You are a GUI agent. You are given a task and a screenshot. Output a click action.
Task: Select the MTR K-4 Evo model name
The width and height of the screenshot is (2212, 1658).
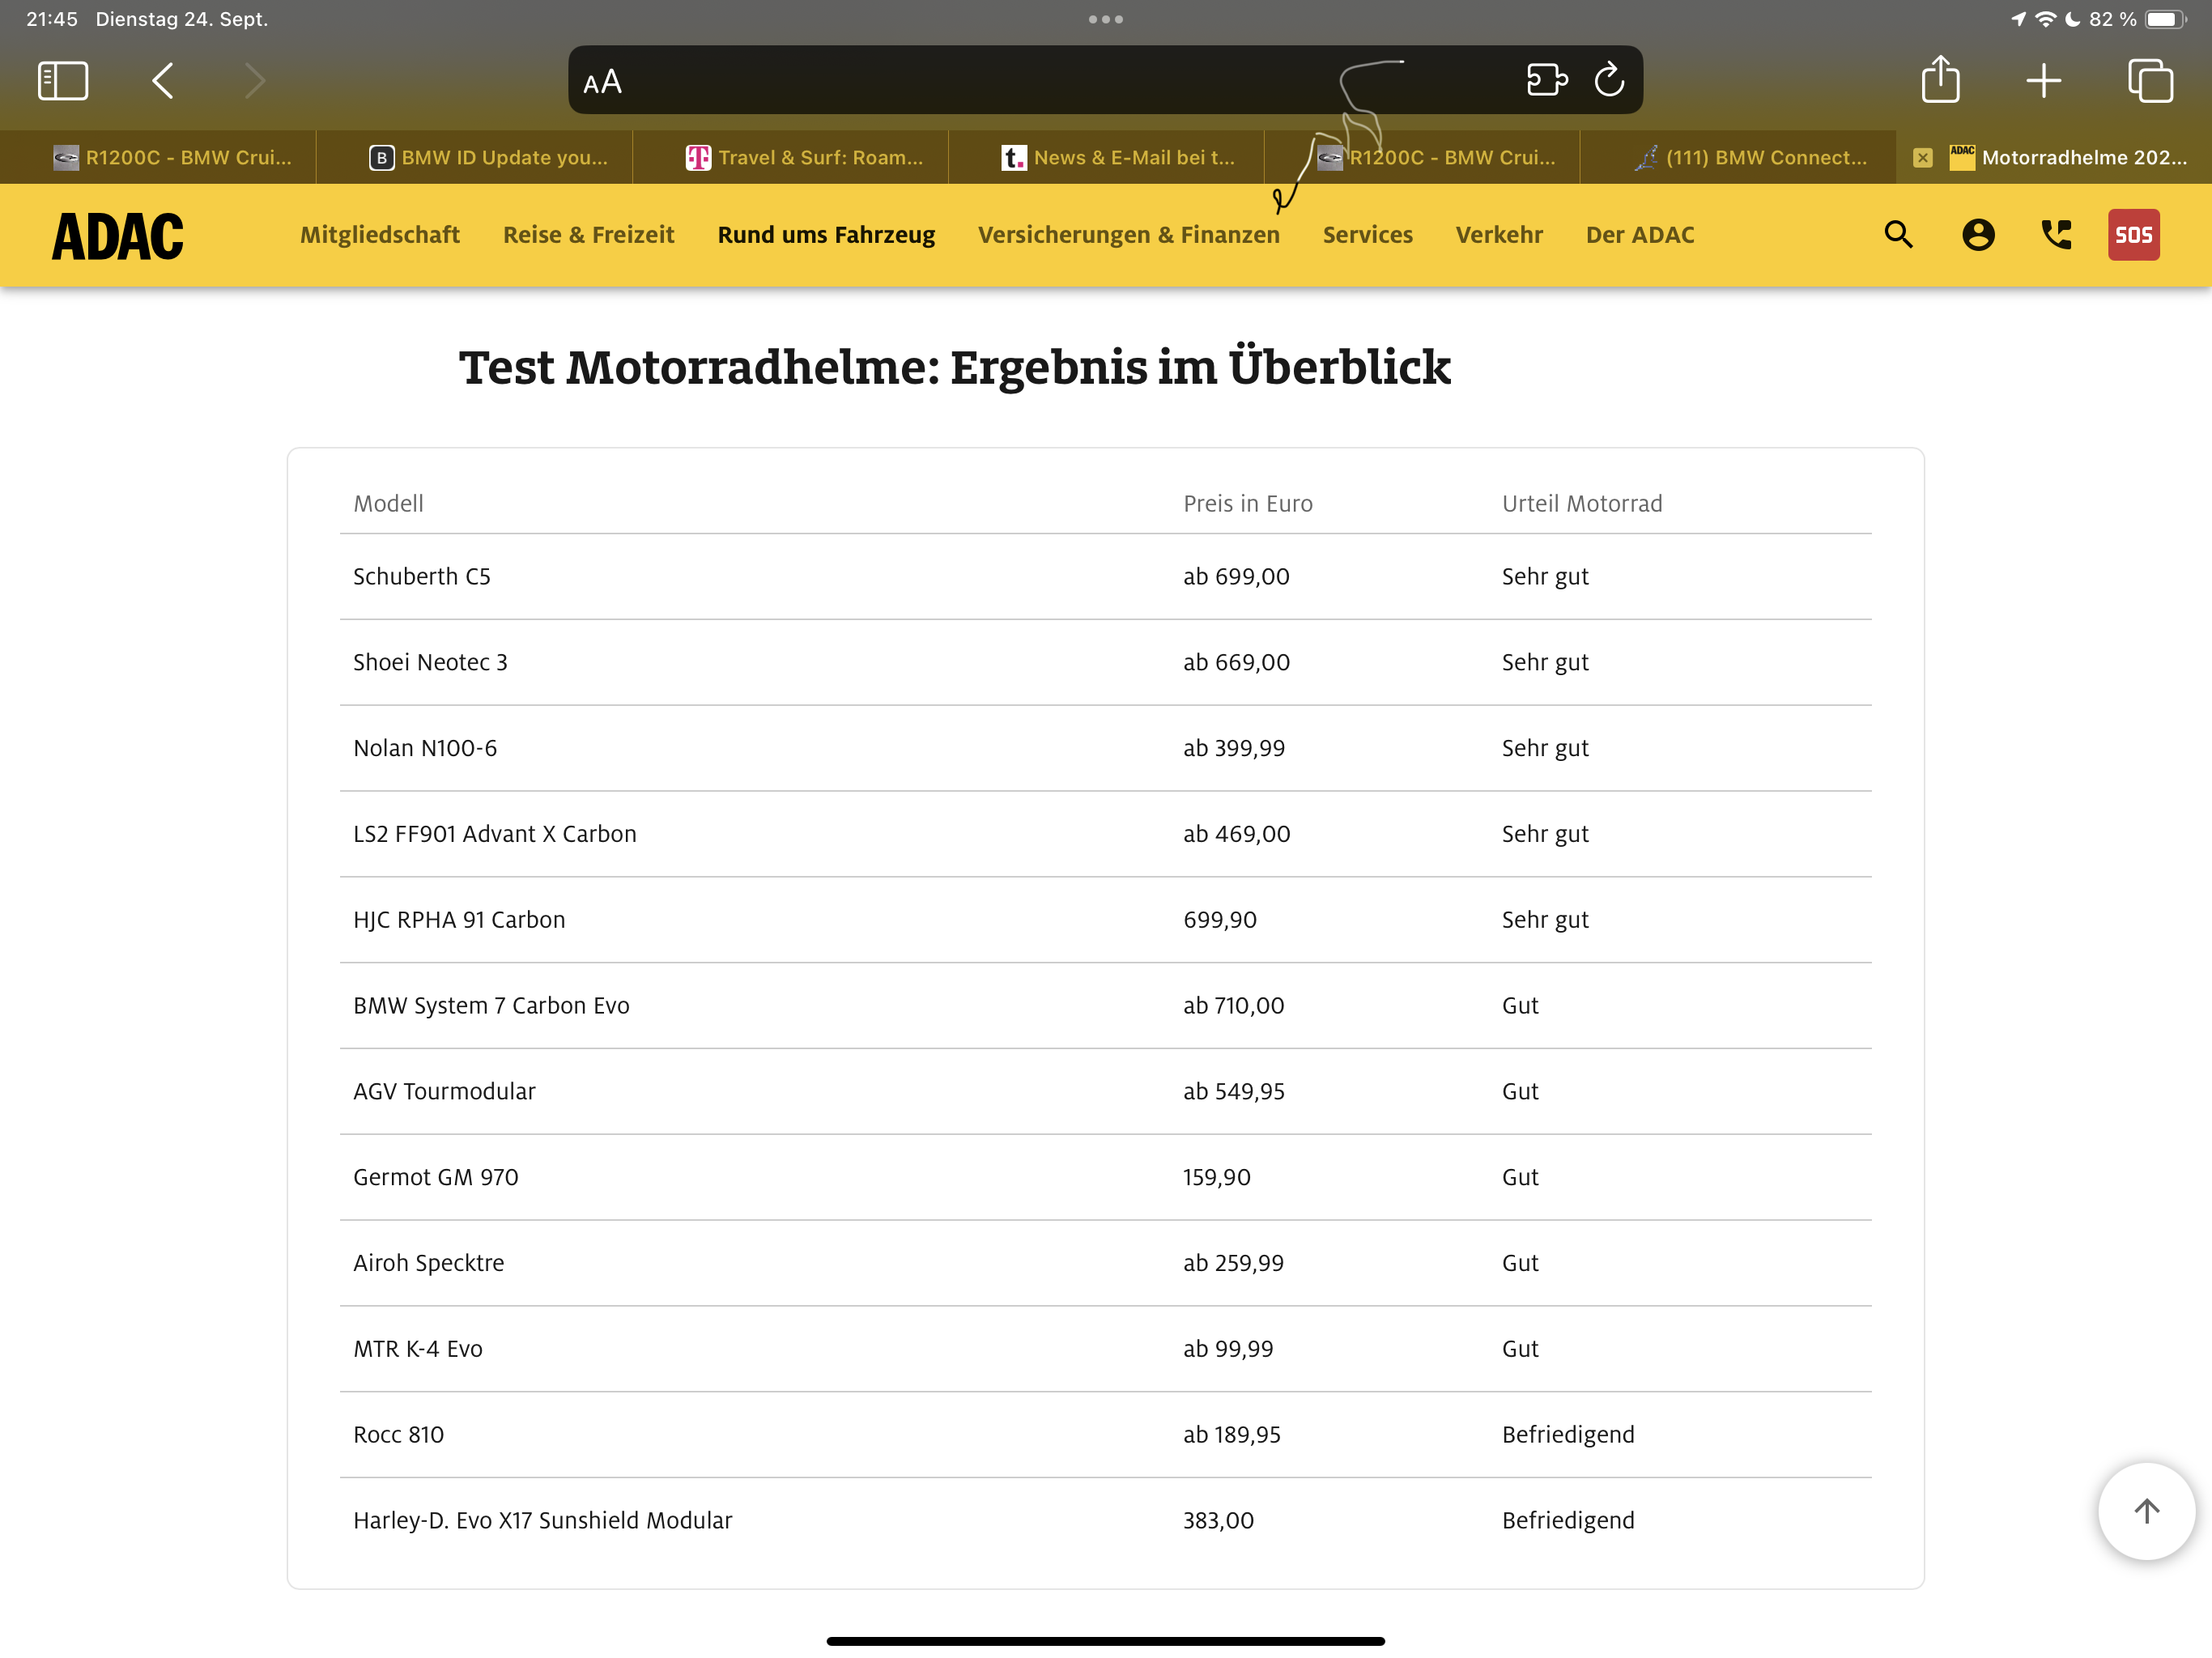pos(417,1349)
